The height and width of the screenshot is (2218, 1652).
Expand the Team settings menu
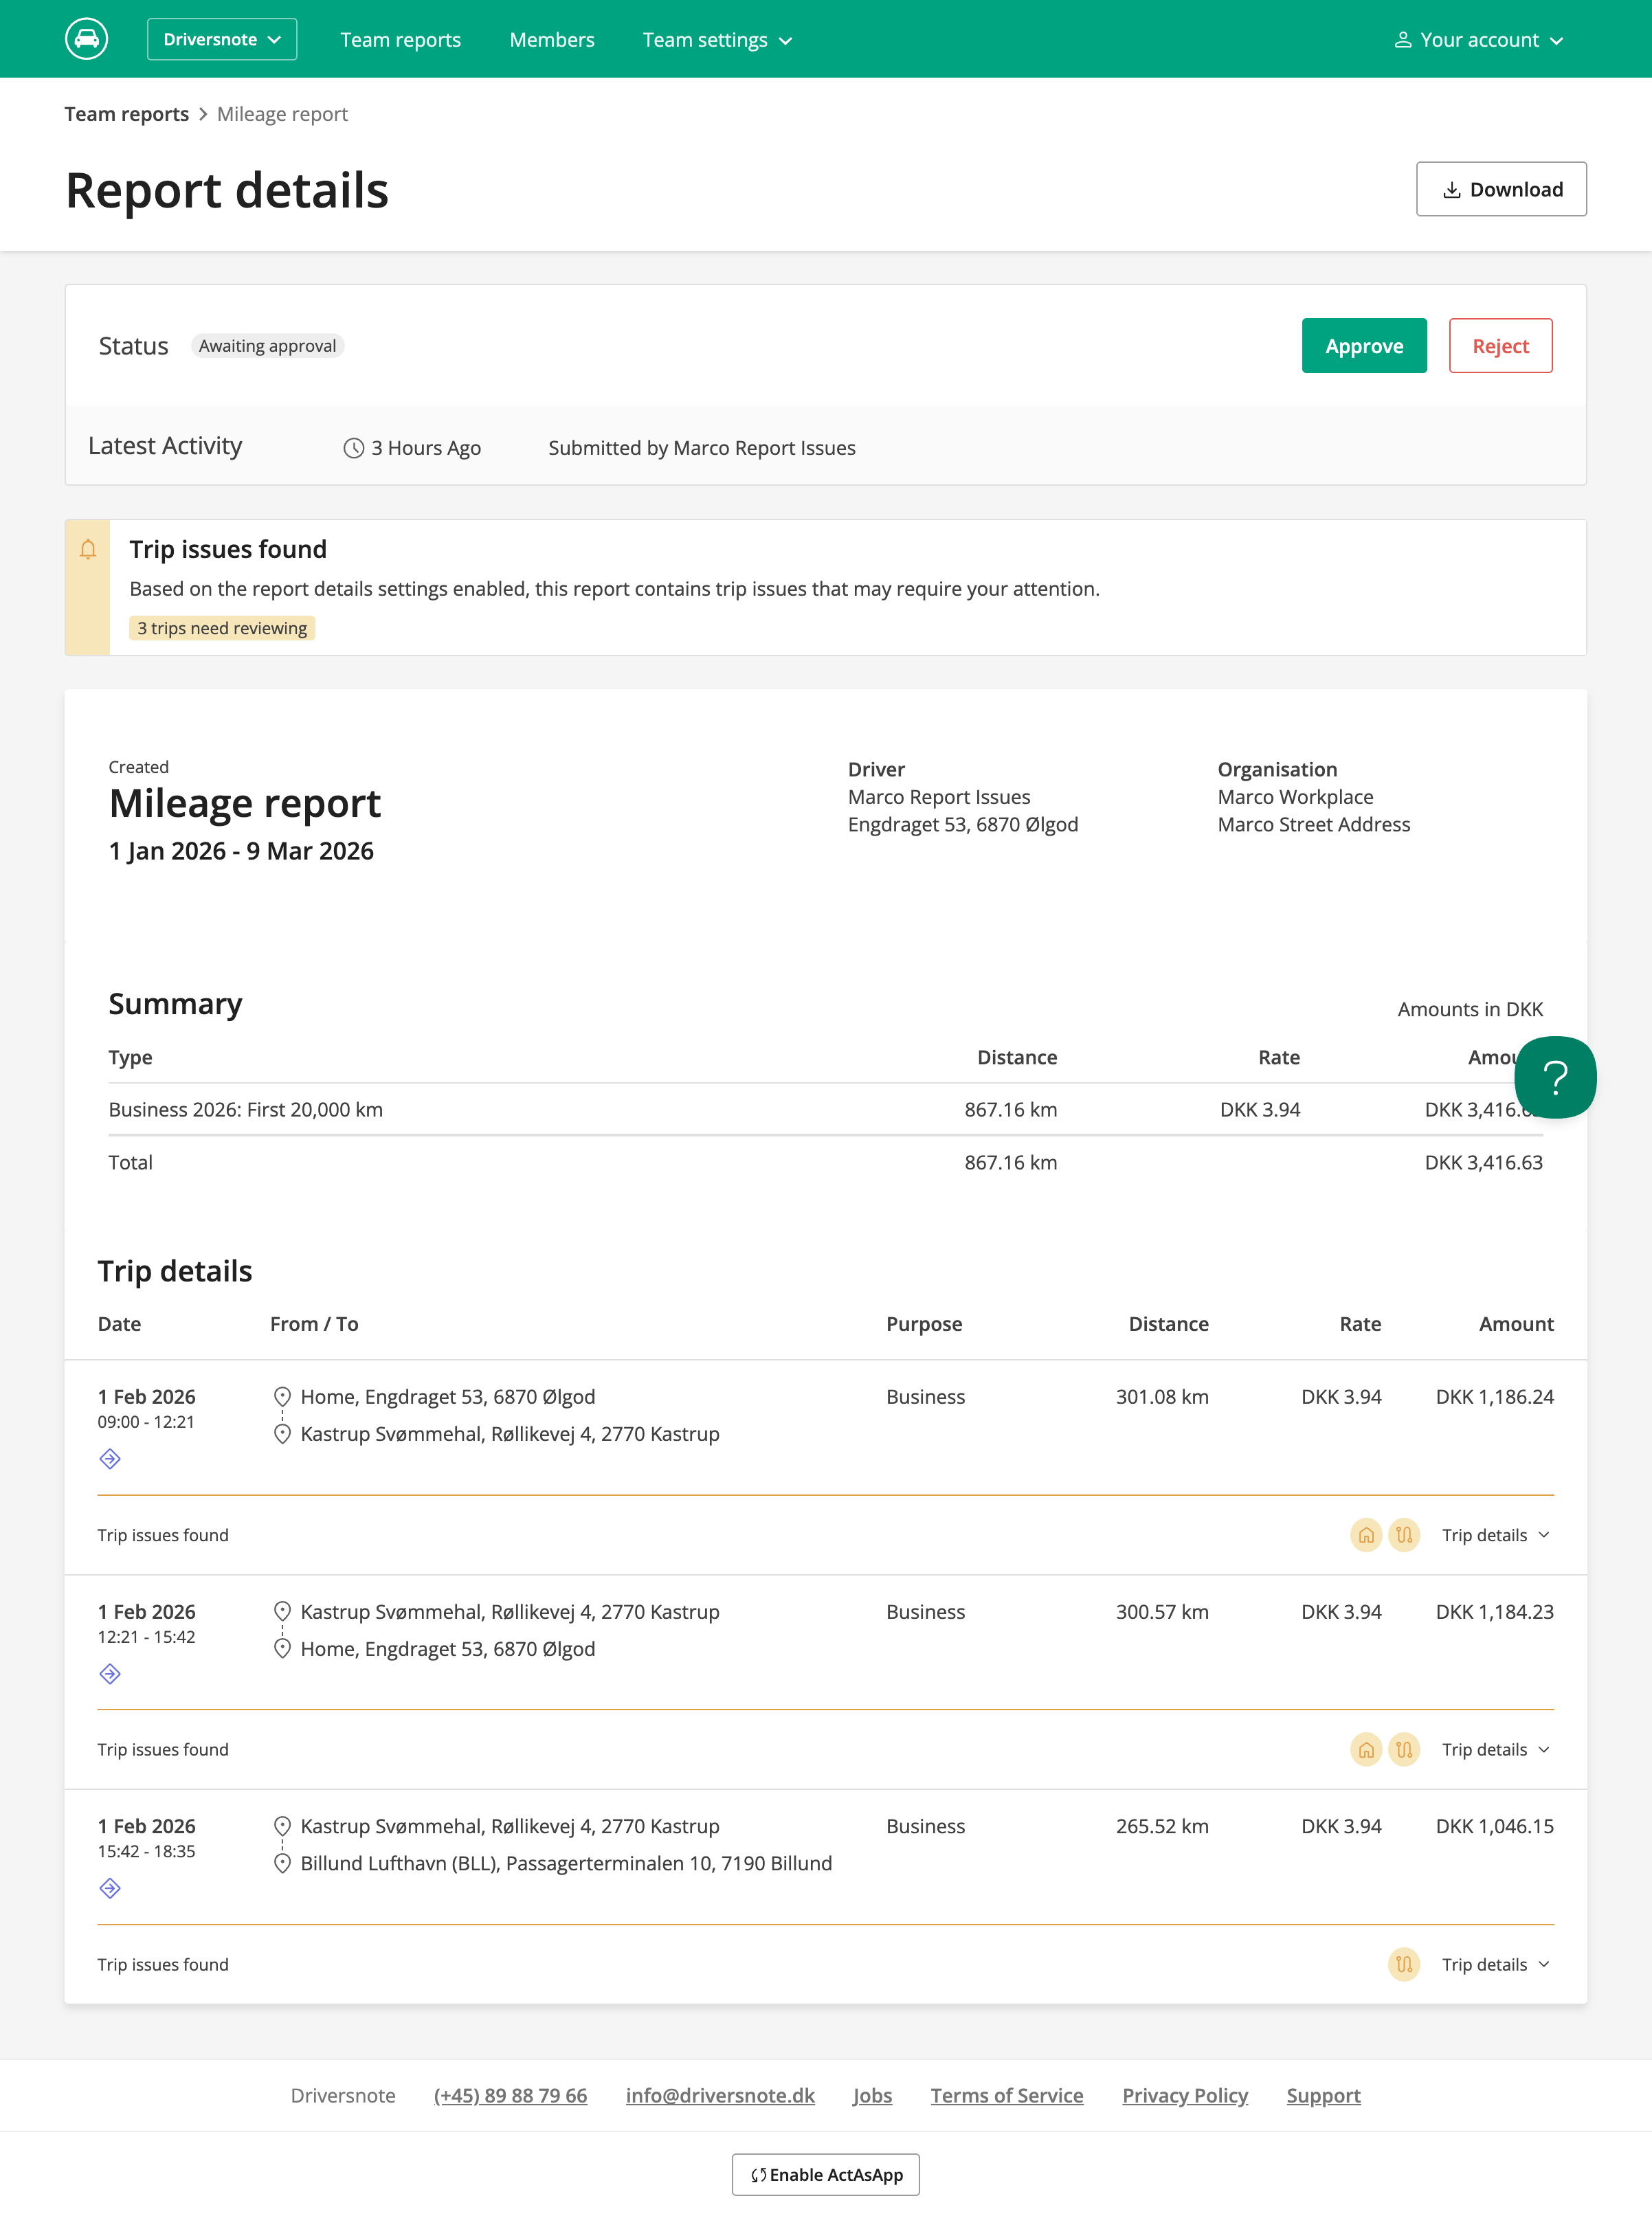717,40
